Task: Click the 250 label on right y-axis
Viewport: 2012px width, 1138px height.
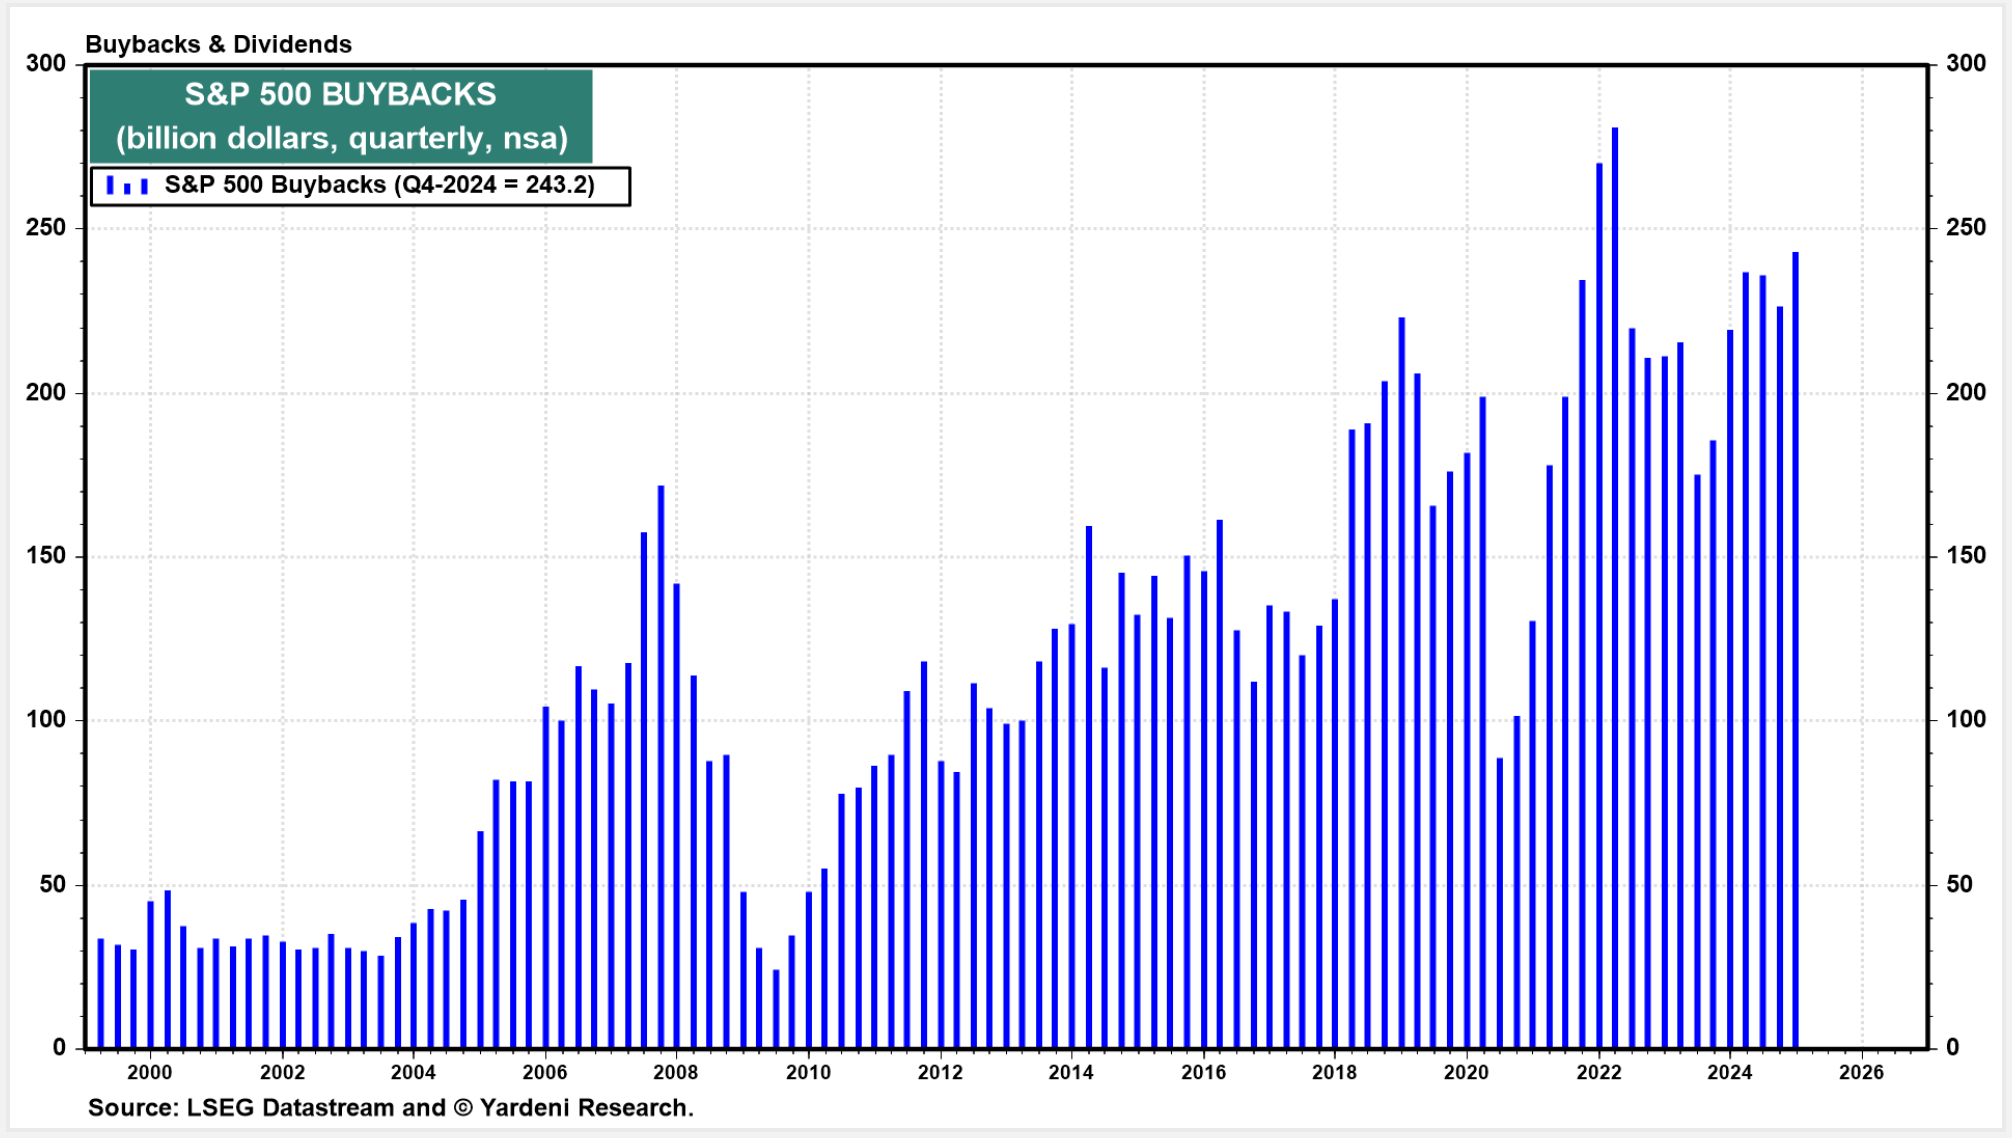Action: [x=1966, y=228]
